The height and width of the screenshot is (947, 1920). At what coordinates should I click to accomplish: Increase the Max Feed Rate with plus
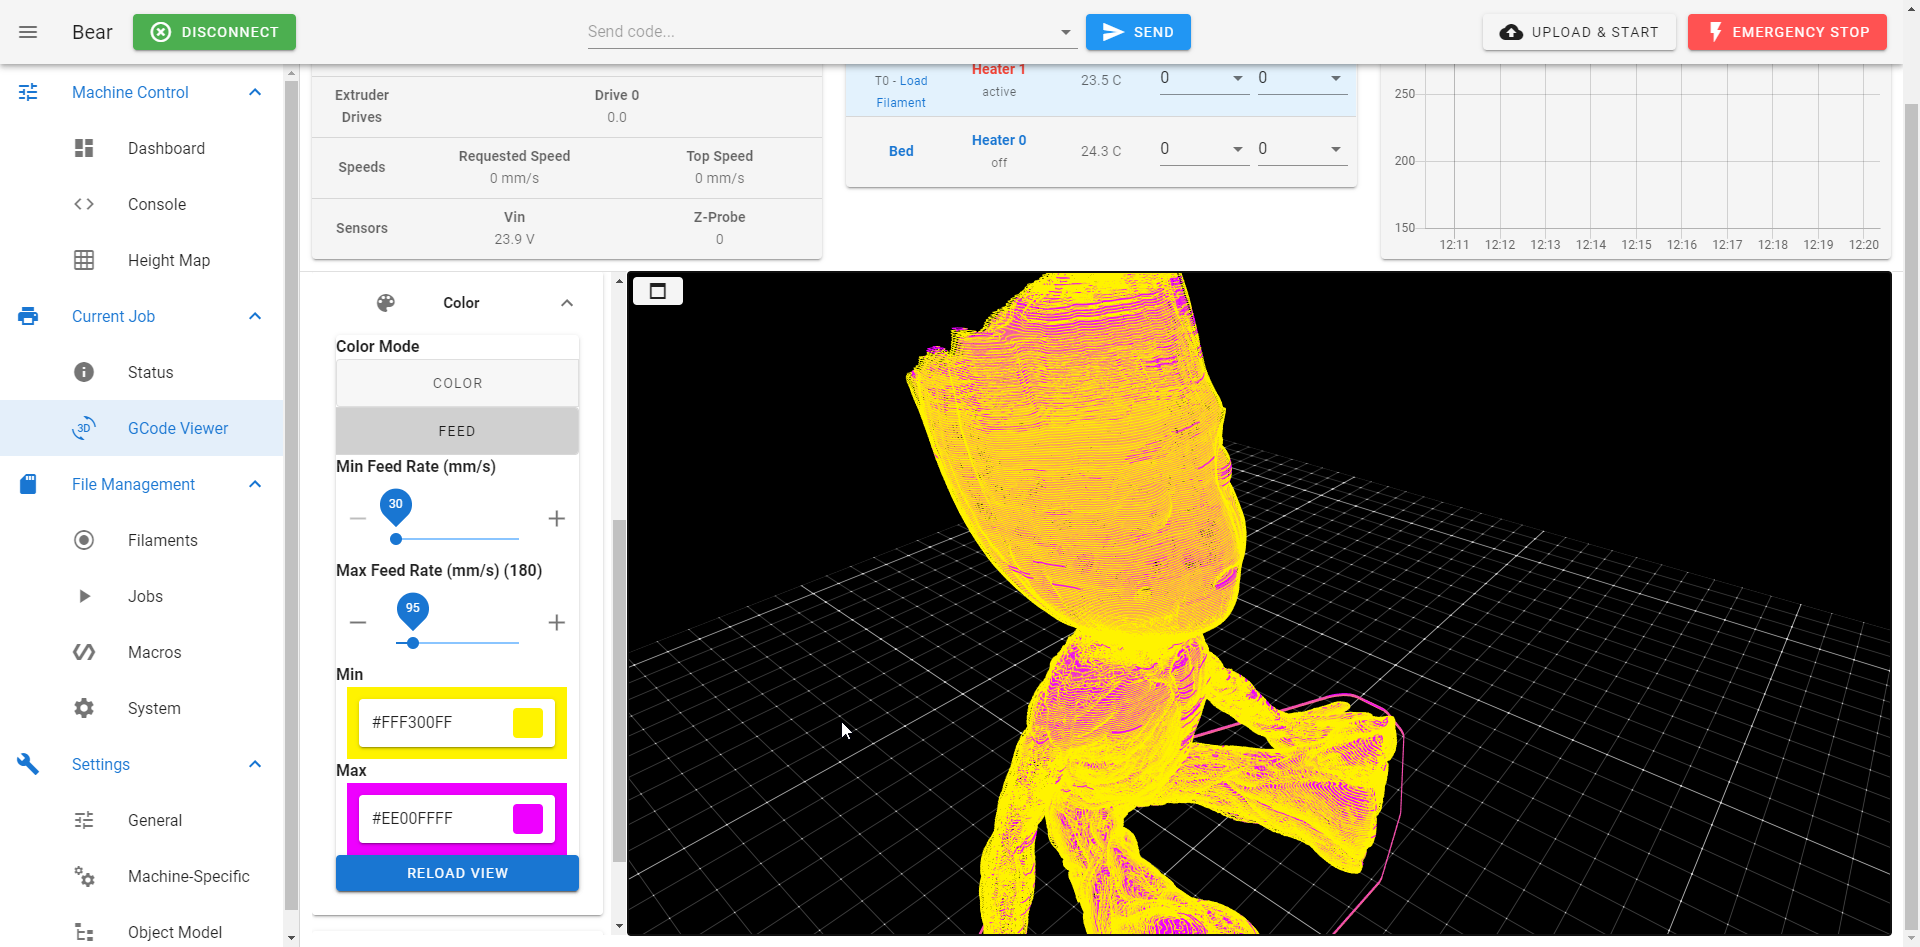tap(557, 622)
